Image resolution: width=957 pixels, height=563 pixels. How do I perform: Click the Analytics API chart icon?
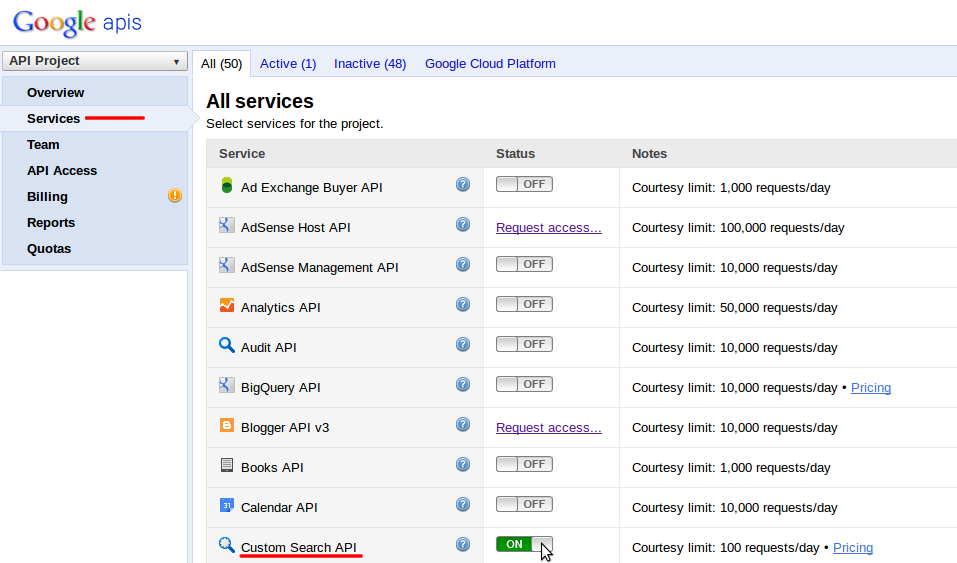pyautogui.click(x=226, y=306)
